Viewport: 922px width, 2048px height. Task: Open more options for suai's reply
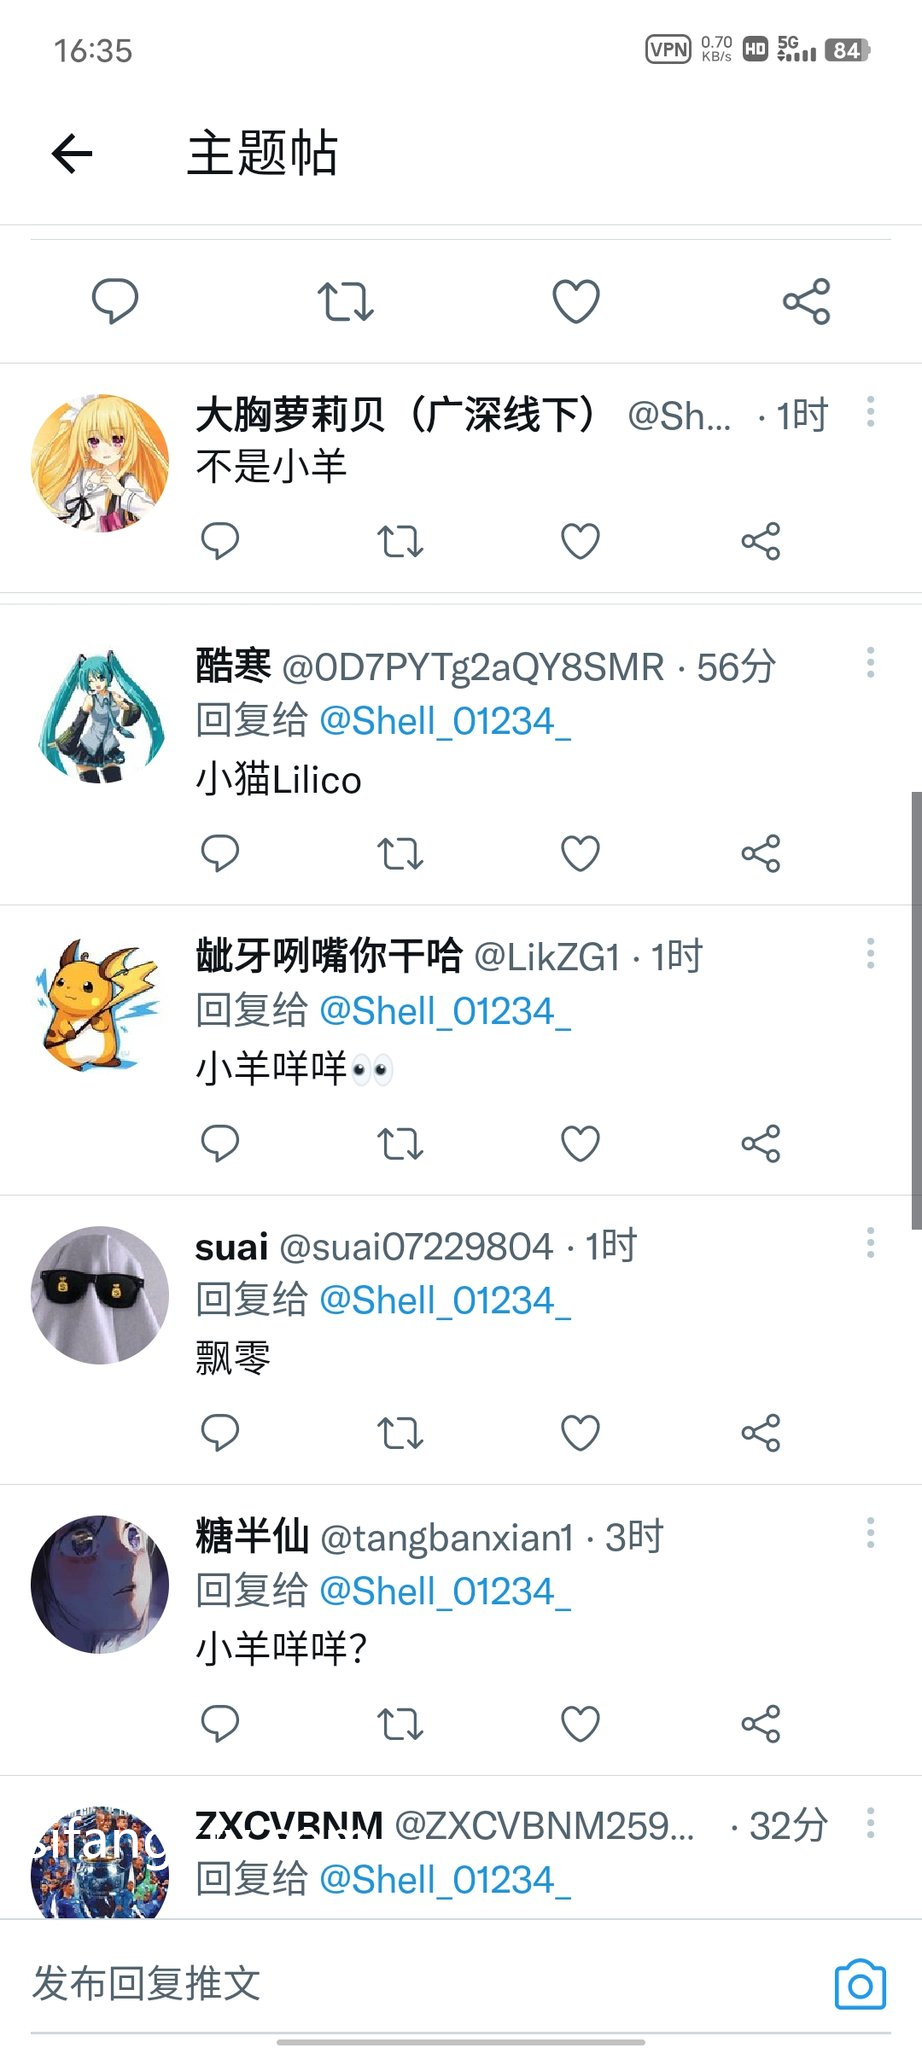[x=871, y=1242]
